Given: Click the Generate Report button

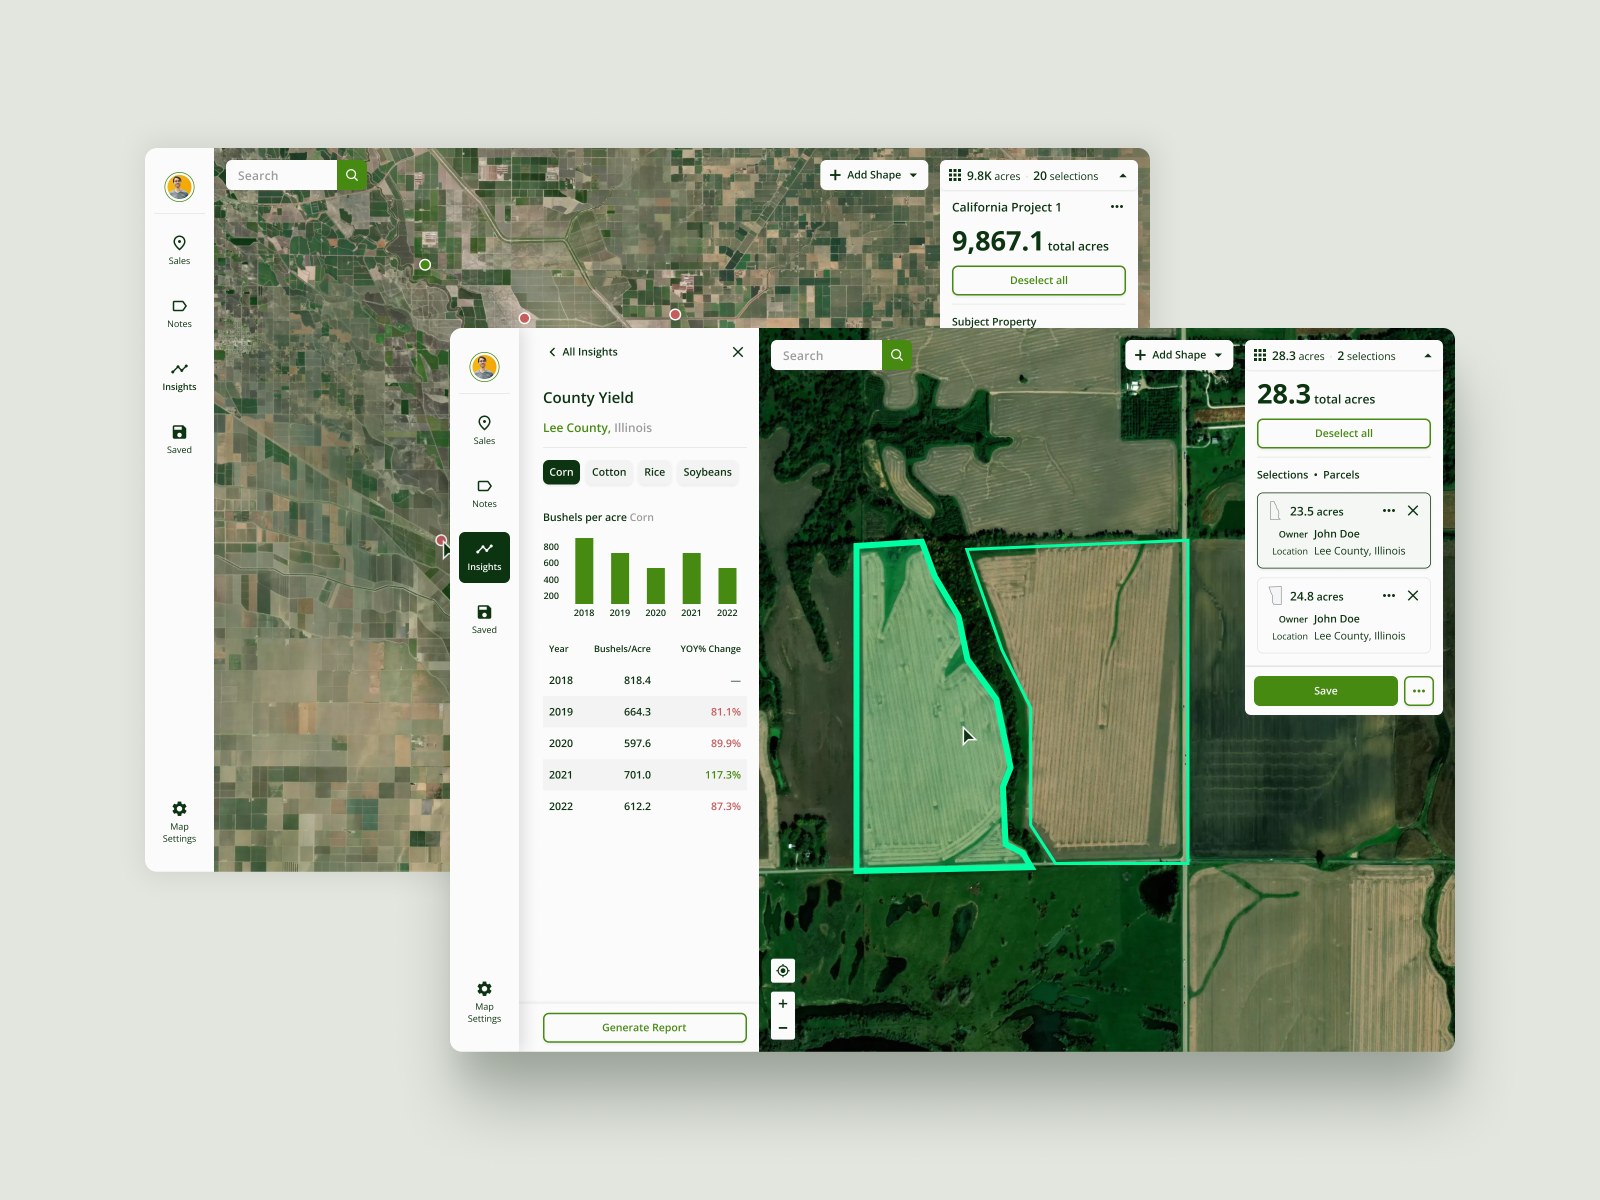Looking at the screenshot, I should [x=644, y=1027].
